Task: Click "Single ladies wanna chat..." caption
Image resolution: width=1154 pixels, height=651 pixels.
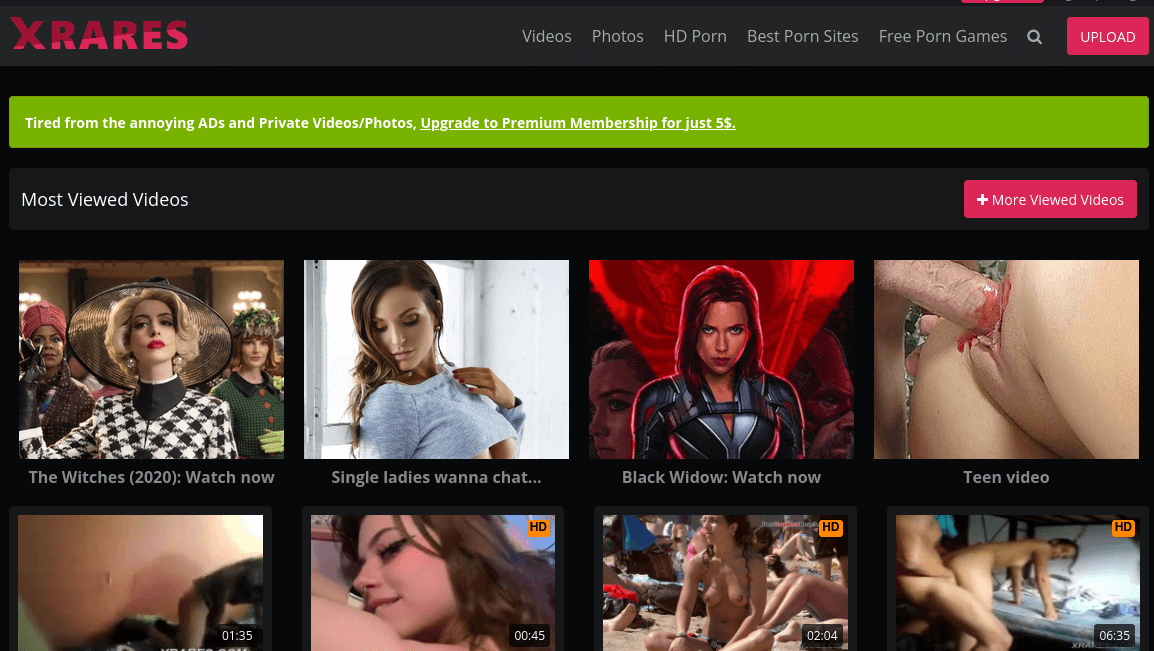Action: (x=436, y=477)
